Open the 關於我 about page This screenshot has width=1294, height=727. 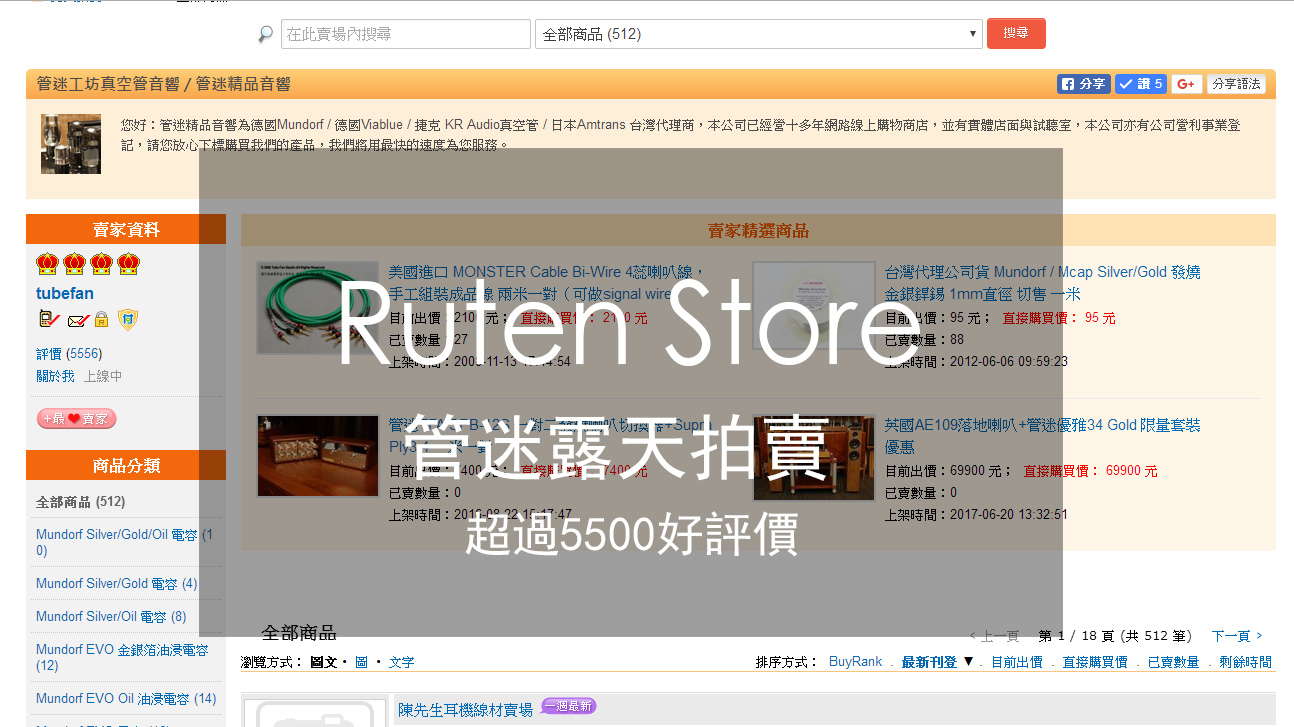[55, 376]
